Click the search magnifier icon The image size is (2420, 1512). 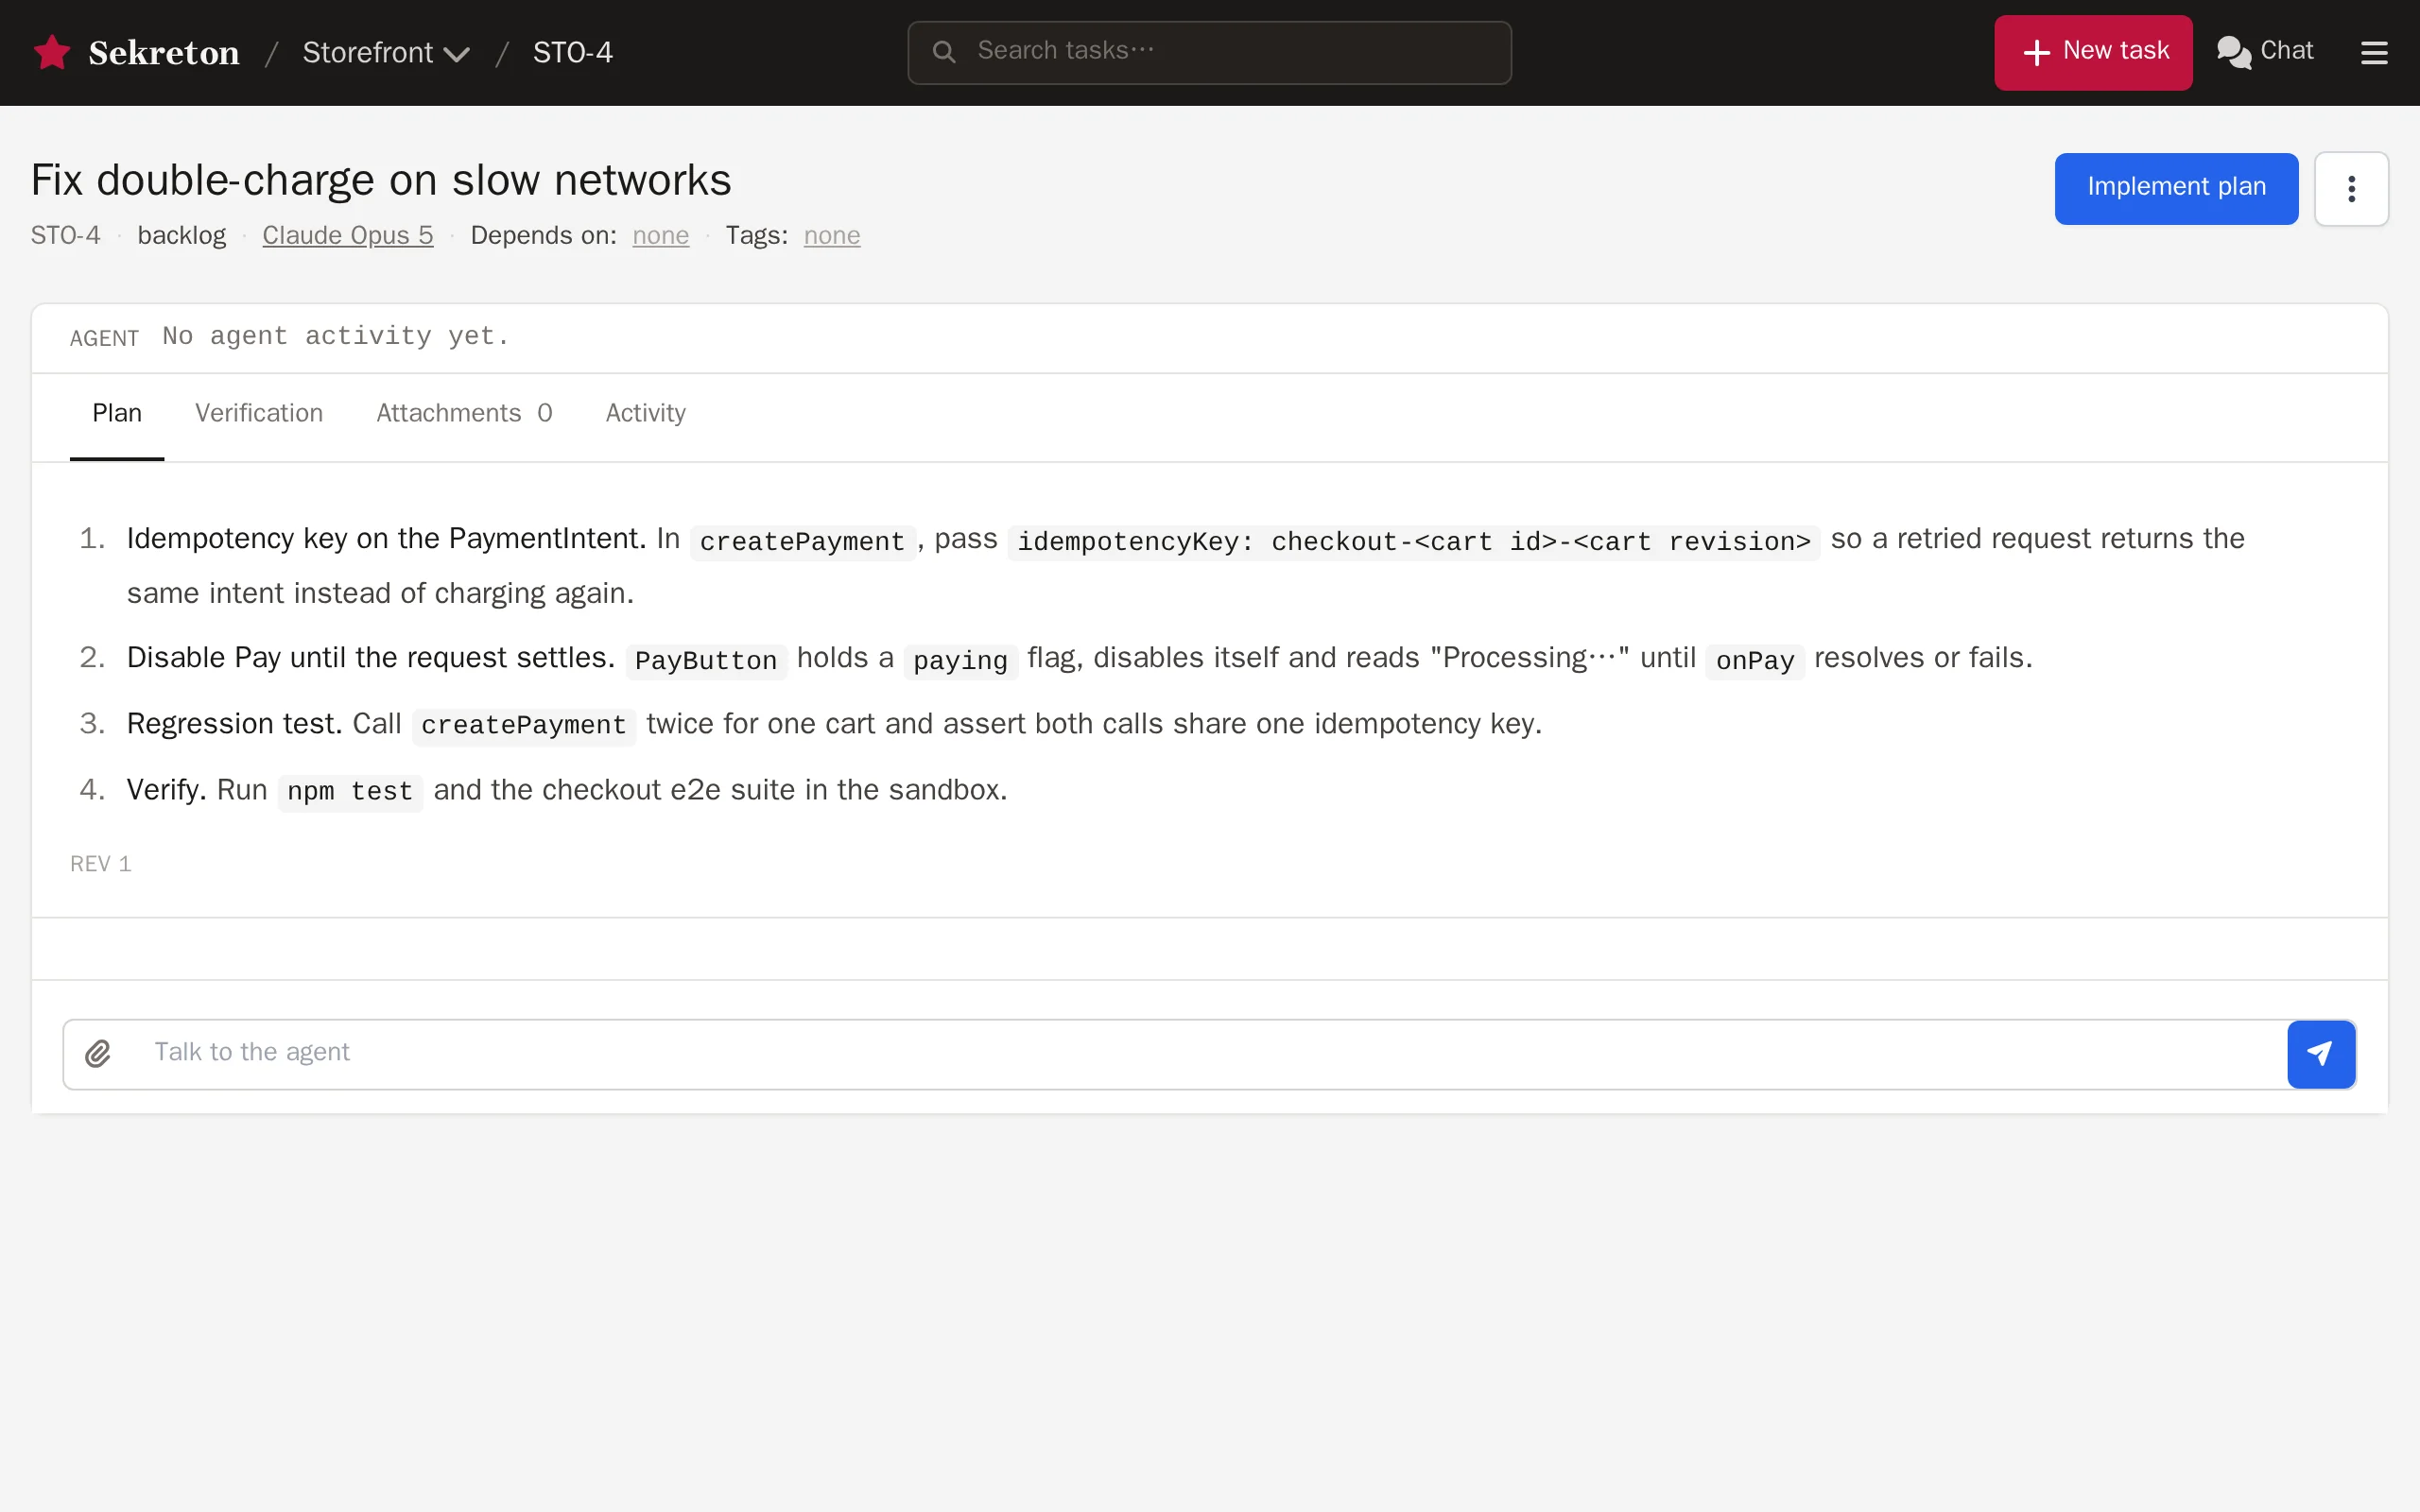point(943,51)
